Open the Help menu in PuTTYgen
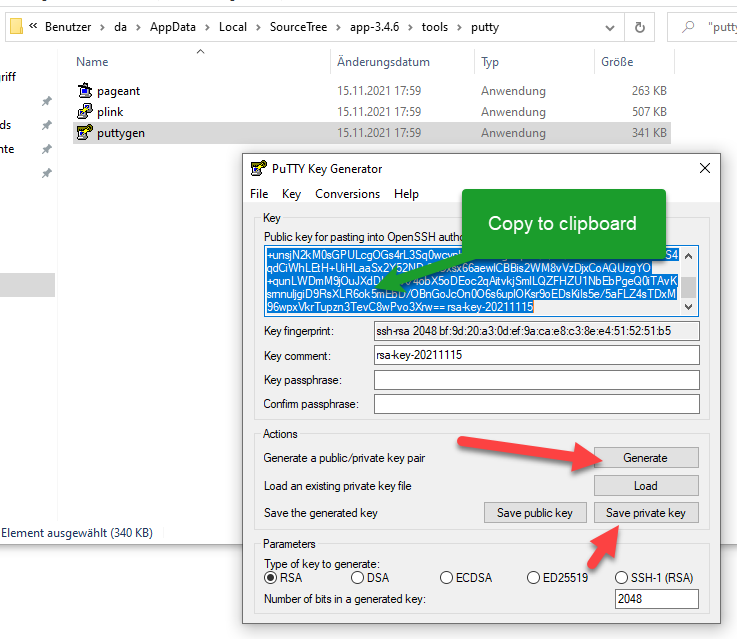This screenshot has height=639, width=737. coord(406,194)
